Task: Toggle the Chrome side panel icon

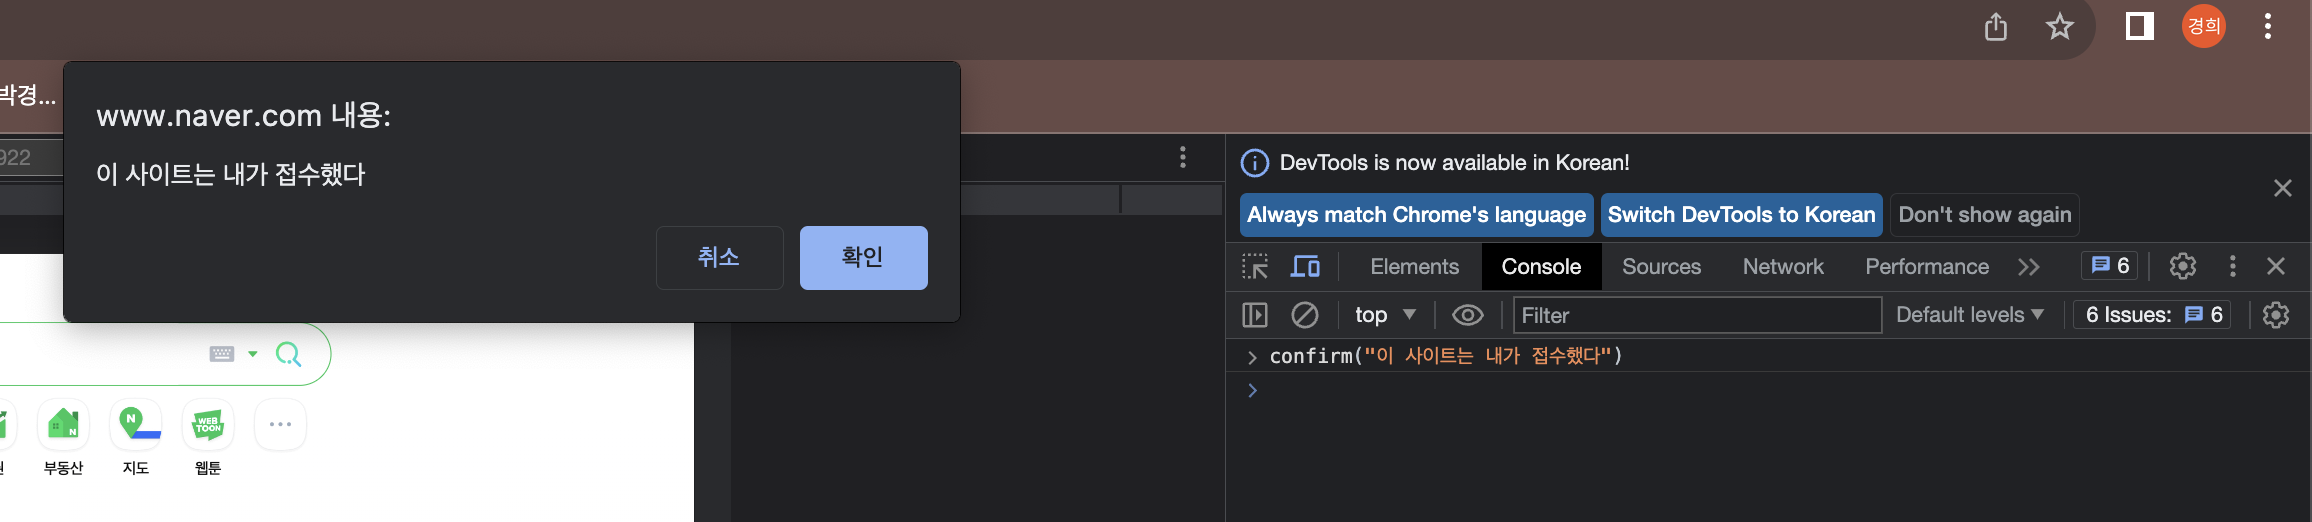Action: (2139, 26)
